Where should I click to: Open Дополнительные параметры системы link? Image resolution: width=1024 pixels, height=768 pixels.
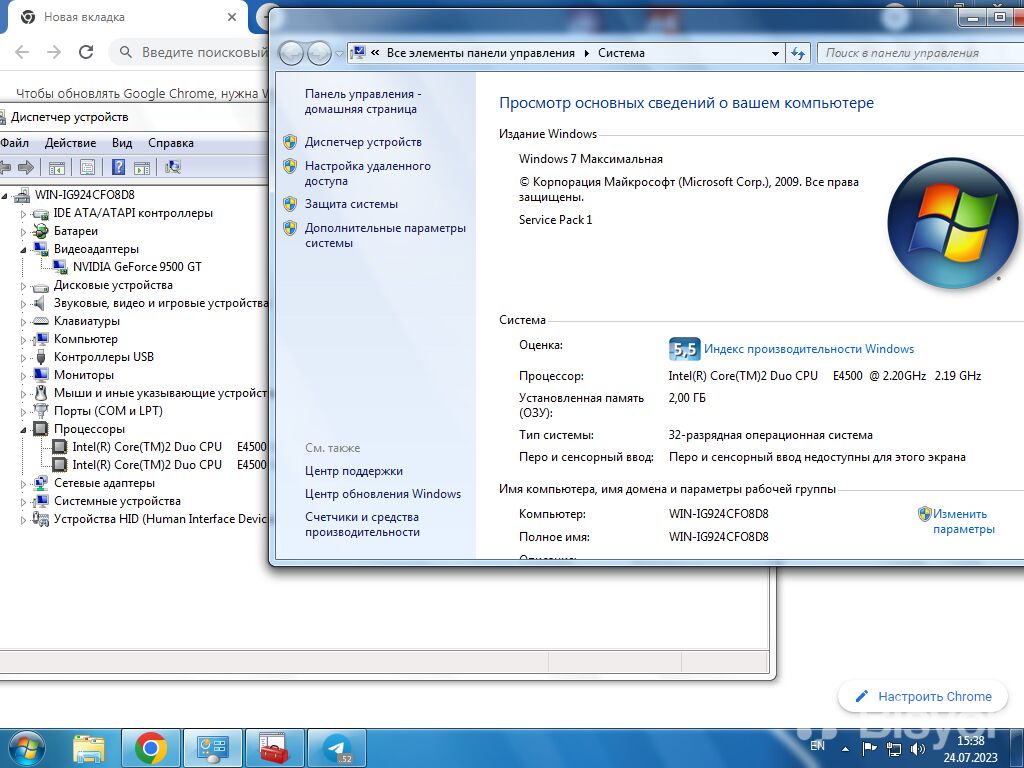[x=385, y=235]
